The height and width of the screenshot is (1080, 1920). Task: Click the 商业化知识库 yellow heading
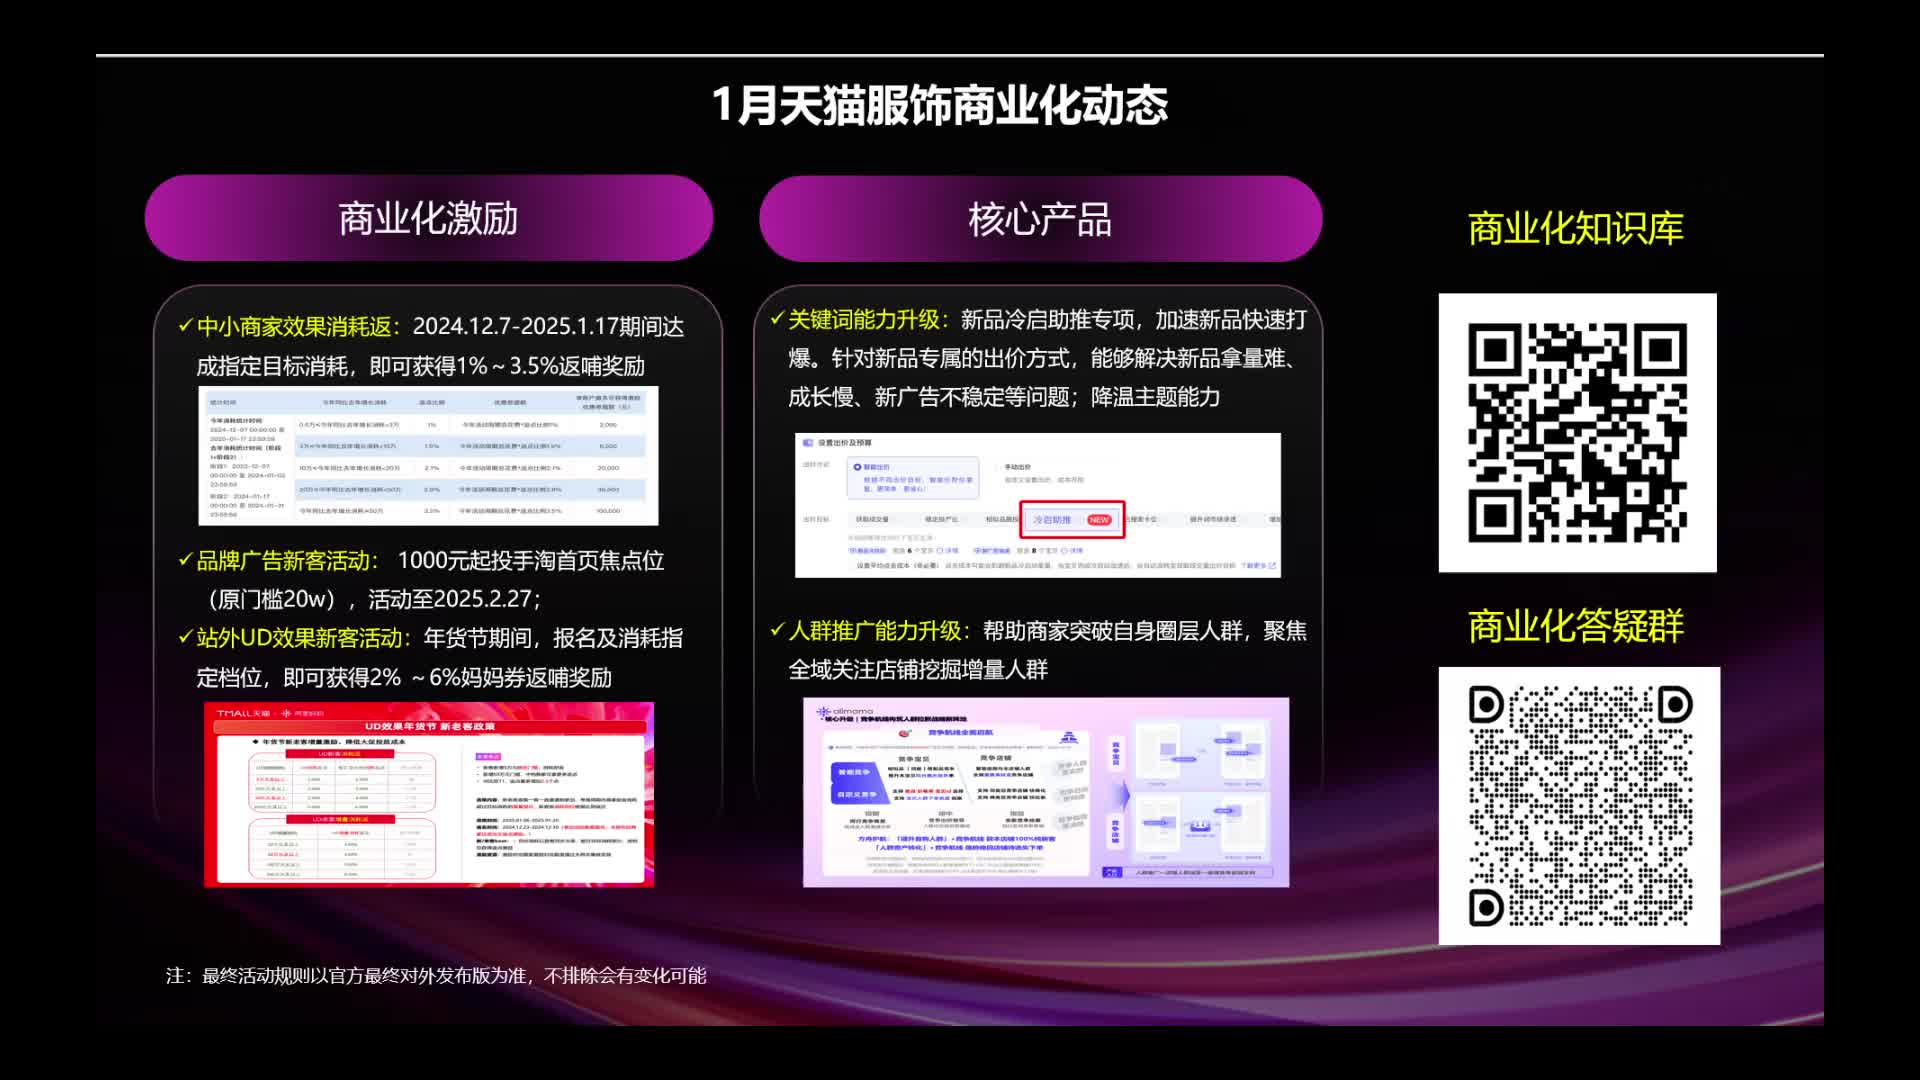[x=1575, y=228]
